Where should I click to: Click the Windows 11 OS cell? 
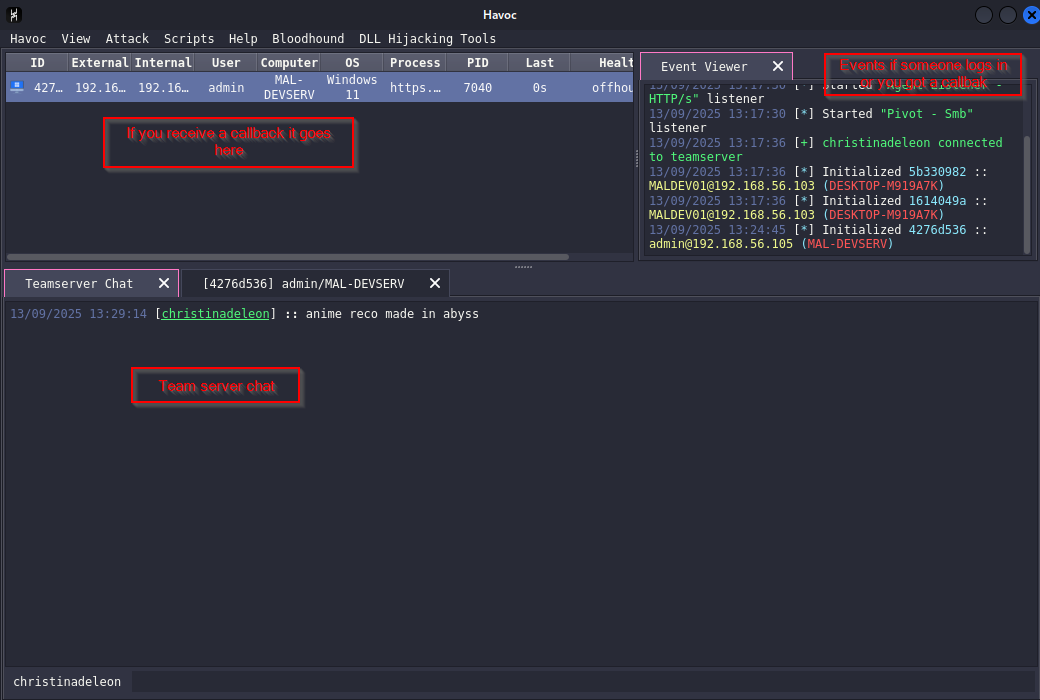coord(352,87)
